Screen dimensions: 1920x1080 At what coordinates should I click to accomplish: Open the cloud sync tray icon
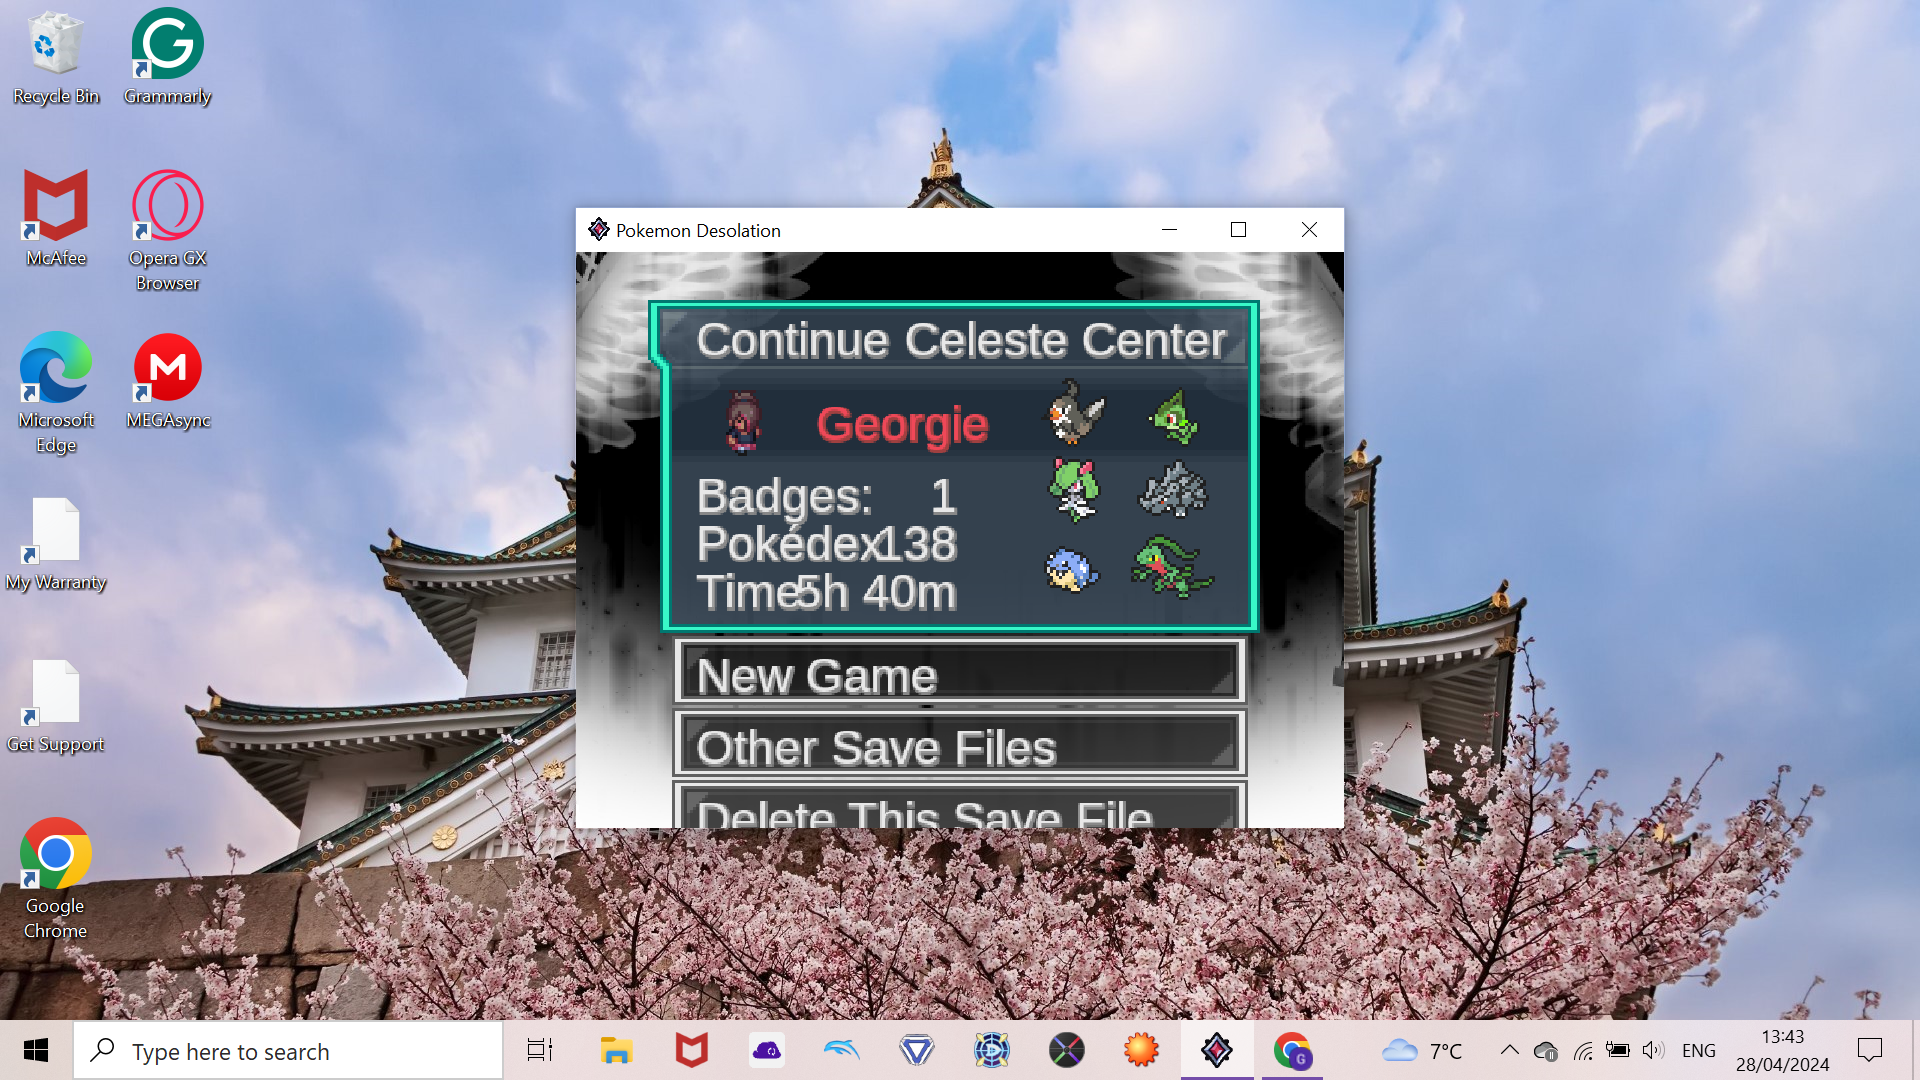[x=1546, y=1051]
